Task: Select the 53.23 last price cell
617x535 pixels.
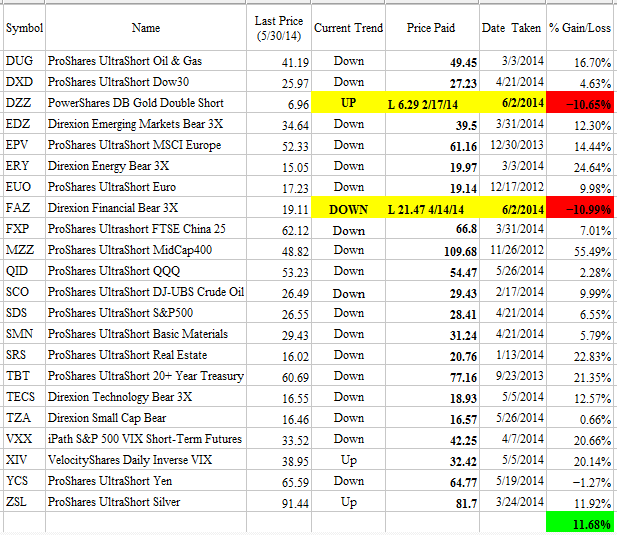Action: [279, 271]
